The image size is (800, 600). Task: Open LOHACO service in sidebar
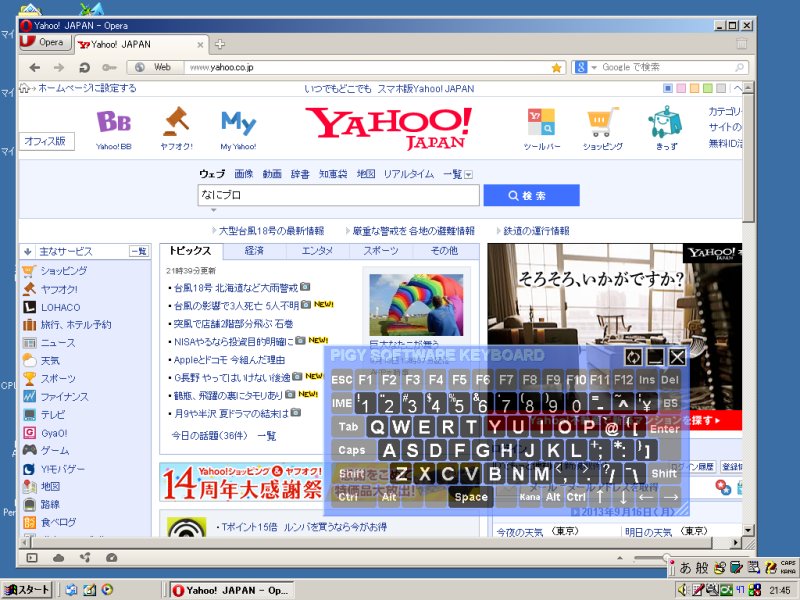61,307
